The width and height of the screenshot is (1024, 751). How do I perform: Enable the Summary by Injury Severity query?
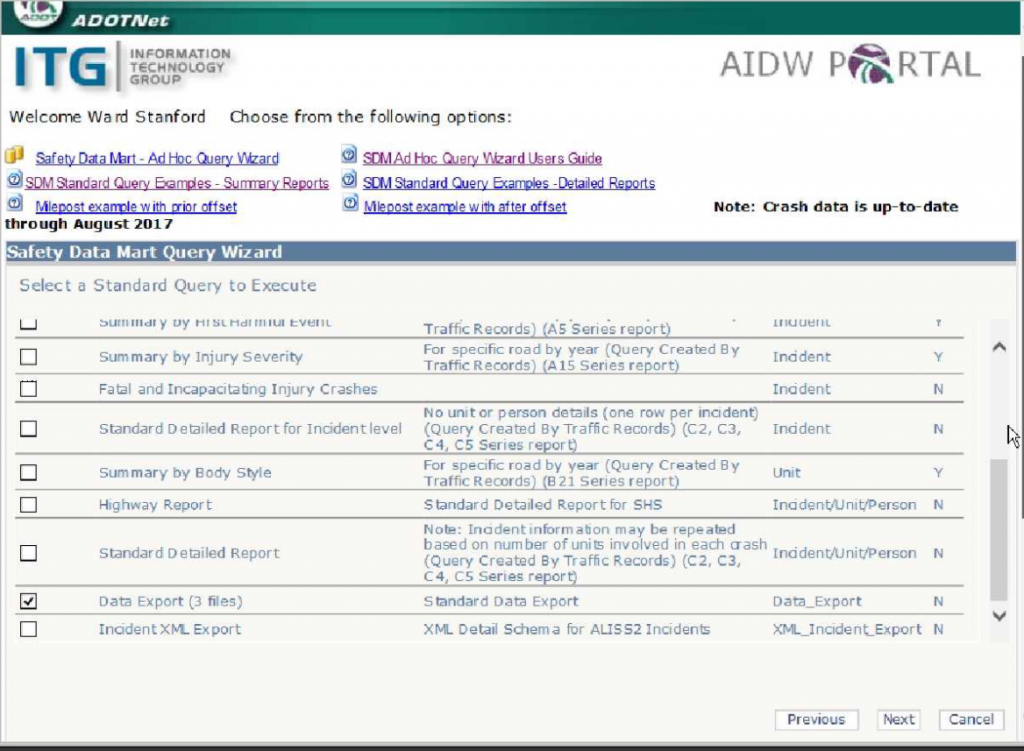click(x=29, y=357)
